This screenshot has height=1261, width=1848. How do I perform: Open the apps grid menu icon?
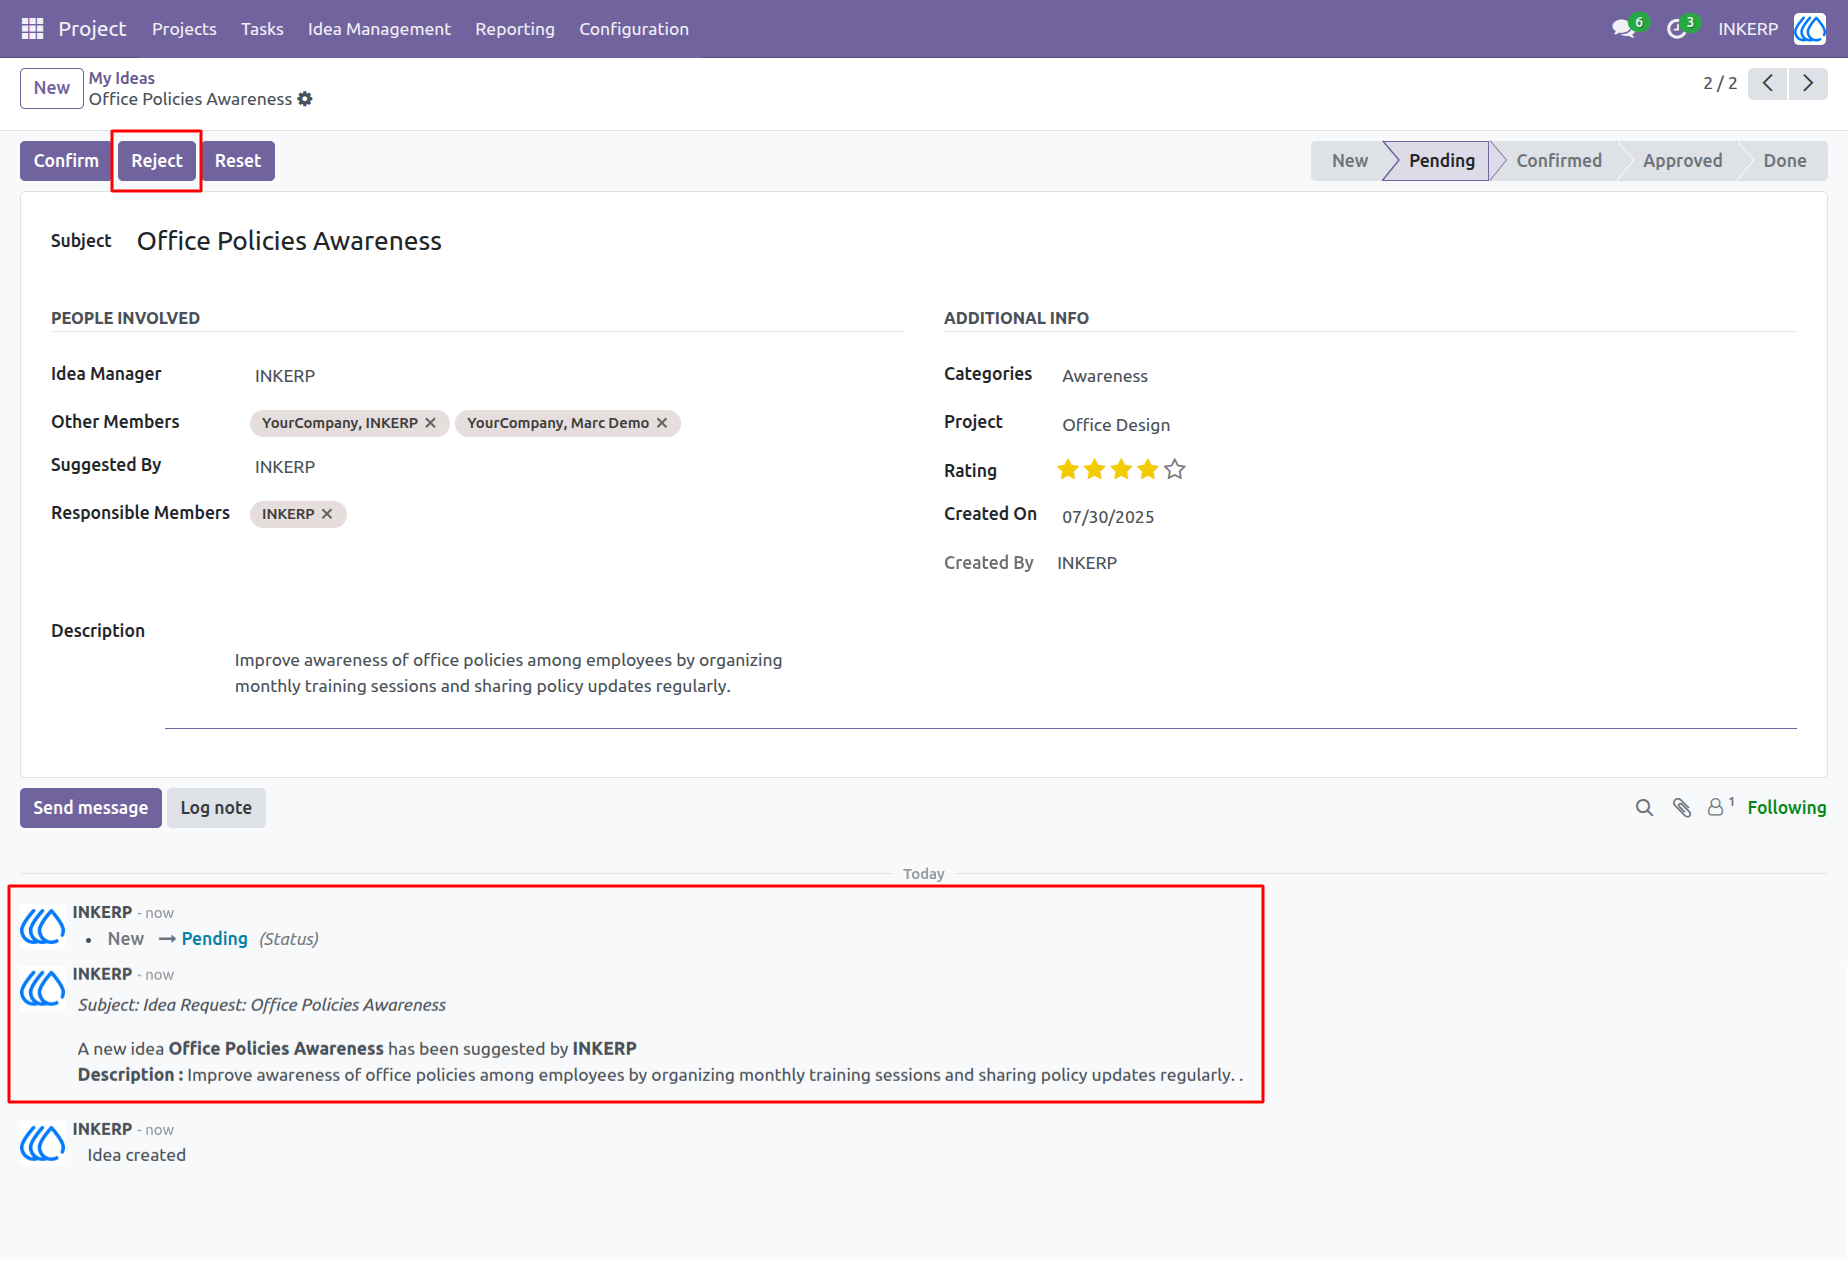[32, 29]
